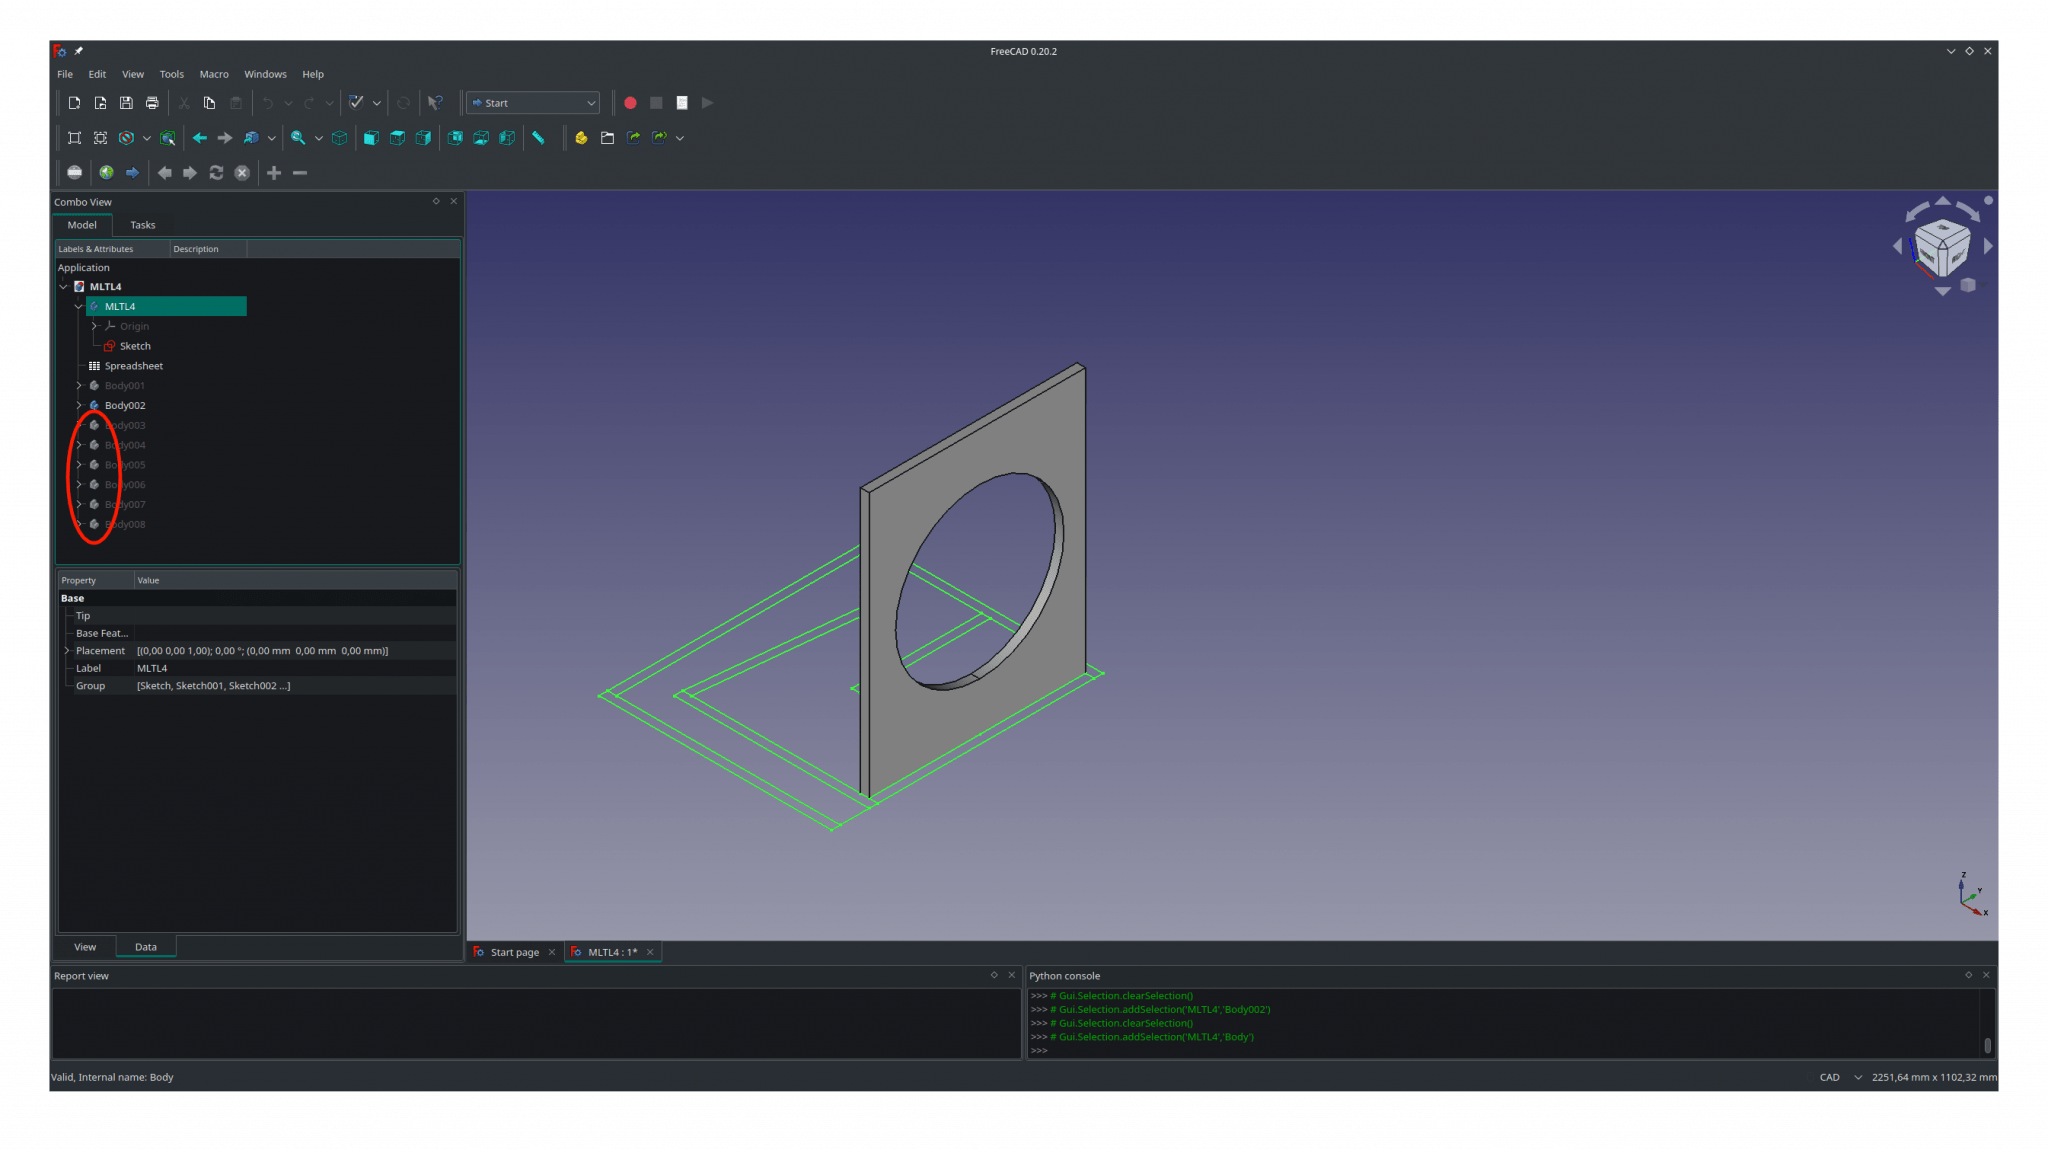Switch to the Tasks tab

click(143, 225)
